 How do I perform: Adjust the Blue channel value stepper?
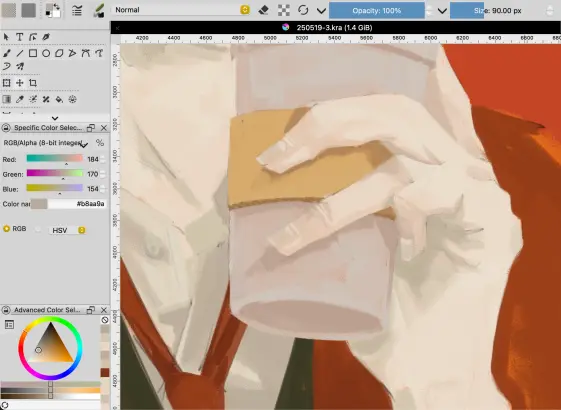[103, 189]
